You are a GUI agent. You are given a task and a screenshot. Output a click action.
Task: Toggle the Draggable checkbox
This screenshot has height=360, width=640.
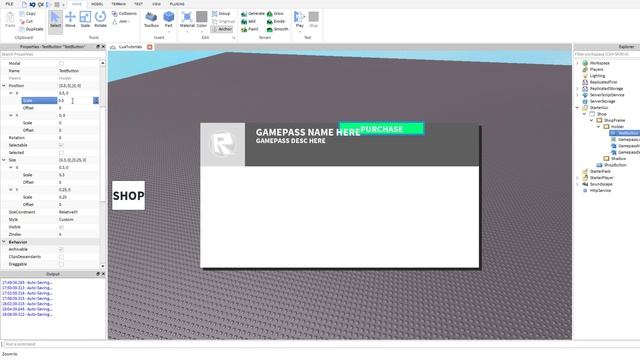tap(61, 264)
